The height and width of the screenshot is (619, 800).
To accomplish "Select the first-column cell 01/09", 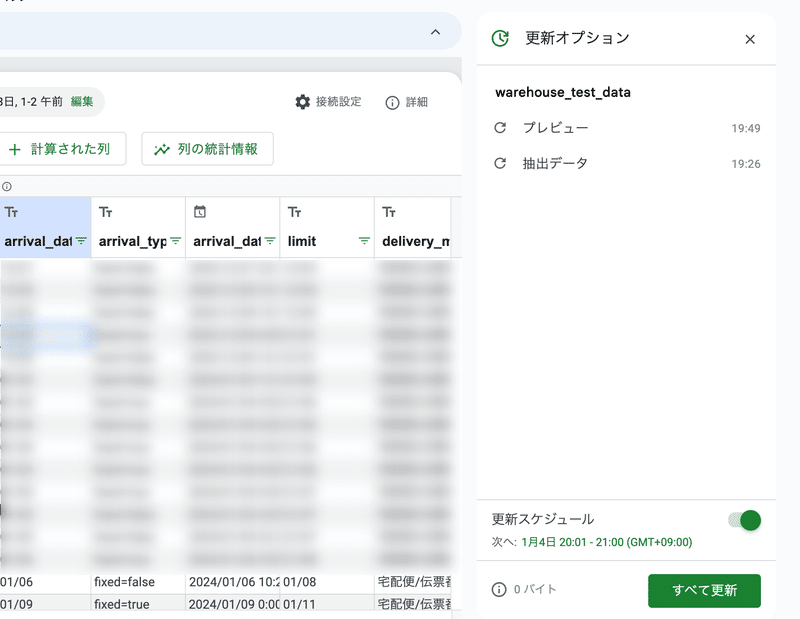I will coord(45,604).
